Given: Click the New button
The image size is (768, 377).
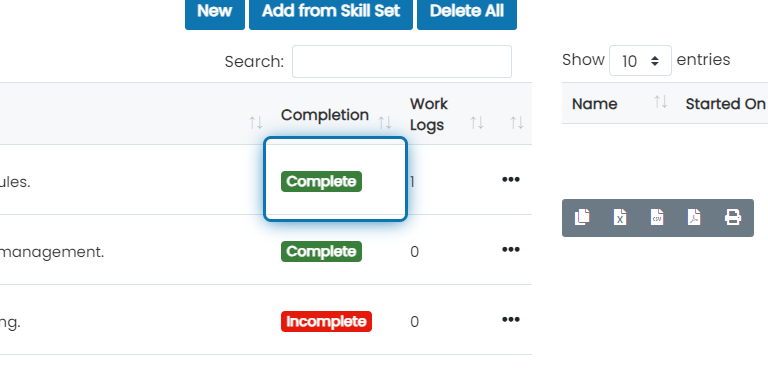Looking at the screenshot, I should [215, 12].
